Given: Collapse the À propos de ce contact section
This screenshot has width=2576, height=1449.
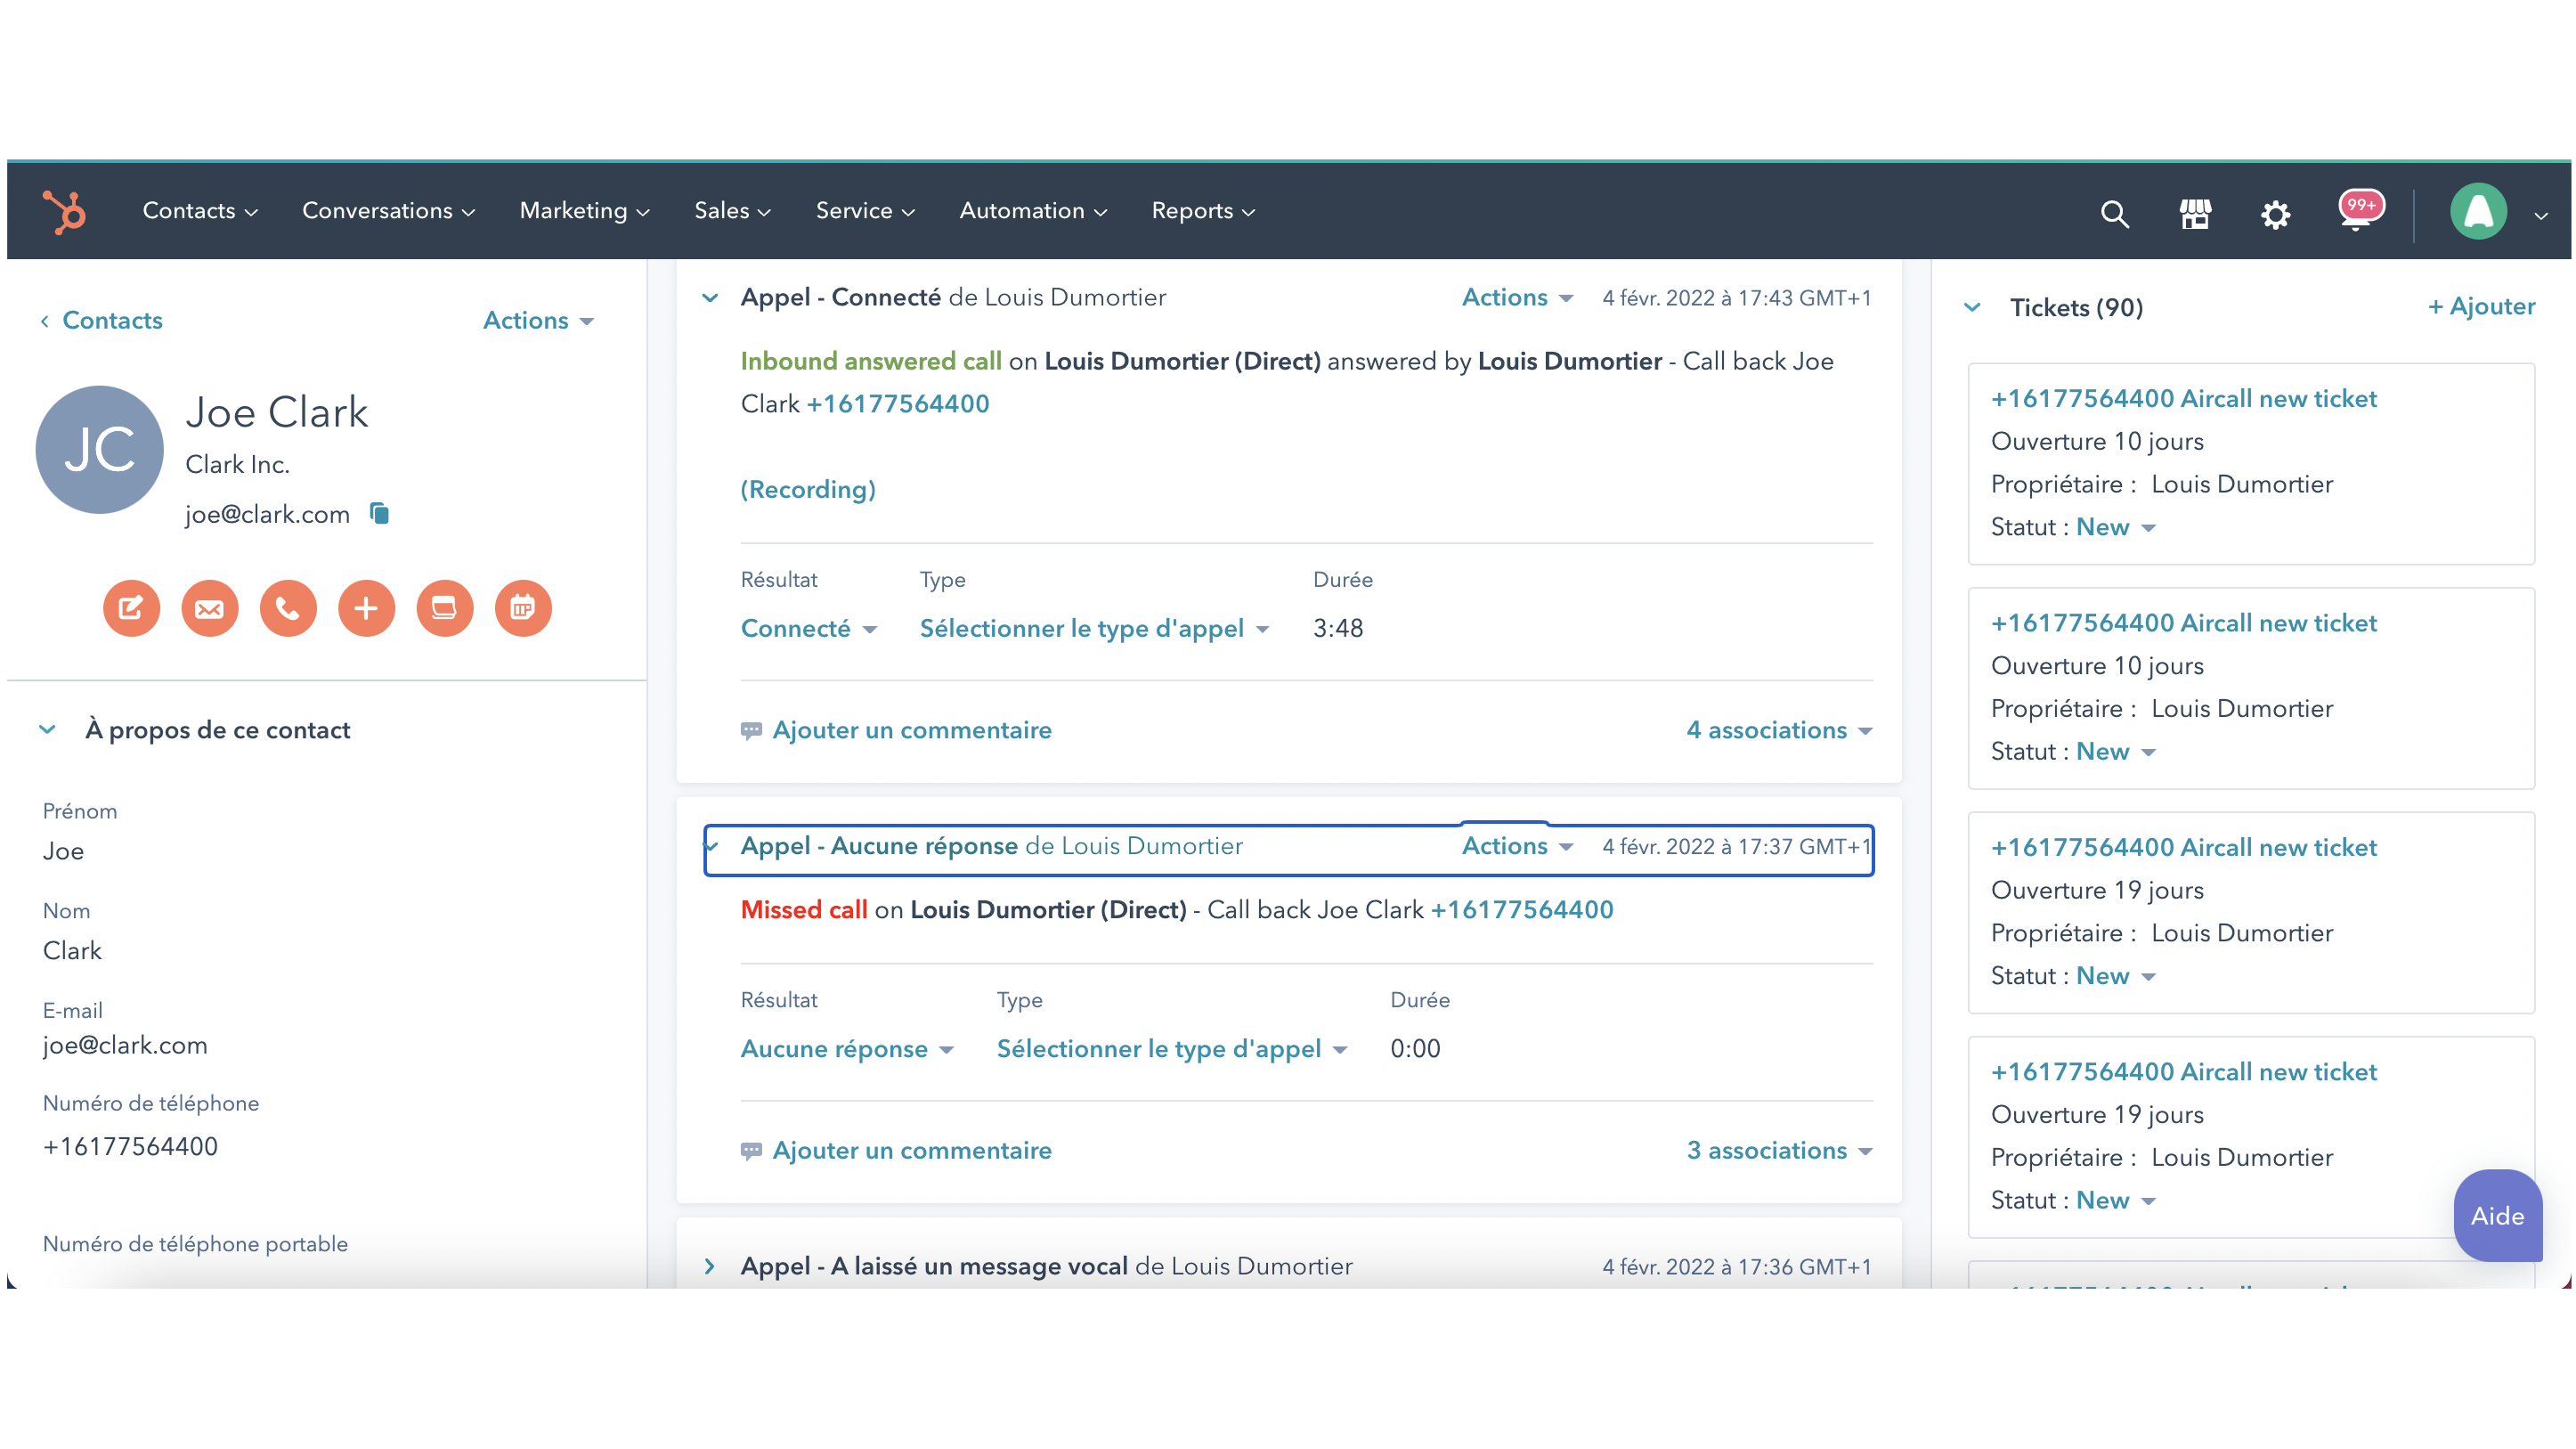Looking at the screenshot, I should tap(47, 730).
